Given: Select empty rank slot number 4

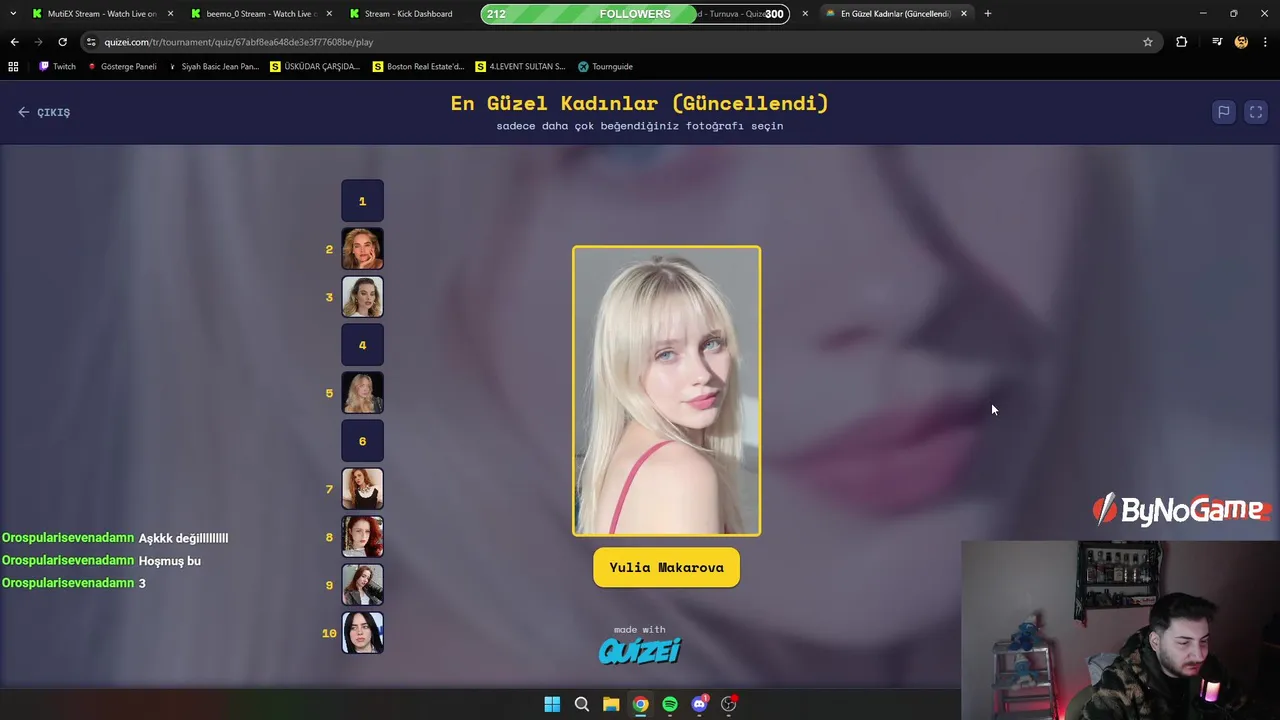Looking at the screenshot, I should (x=362, y=345).
